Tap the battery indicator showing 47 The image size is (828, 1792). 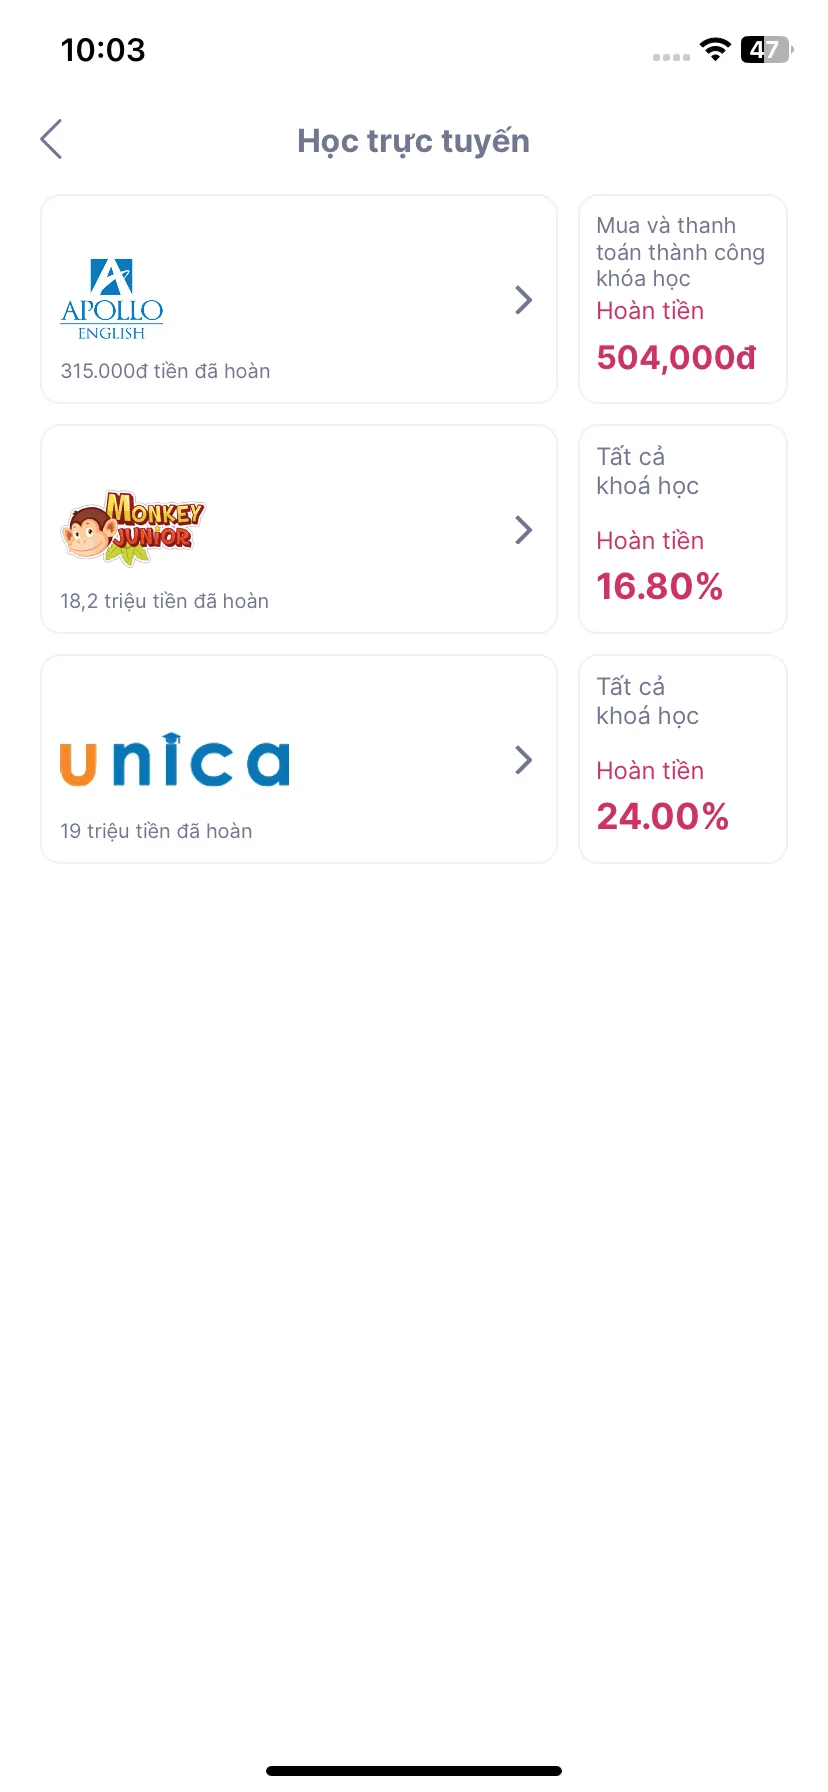(767, 49)
